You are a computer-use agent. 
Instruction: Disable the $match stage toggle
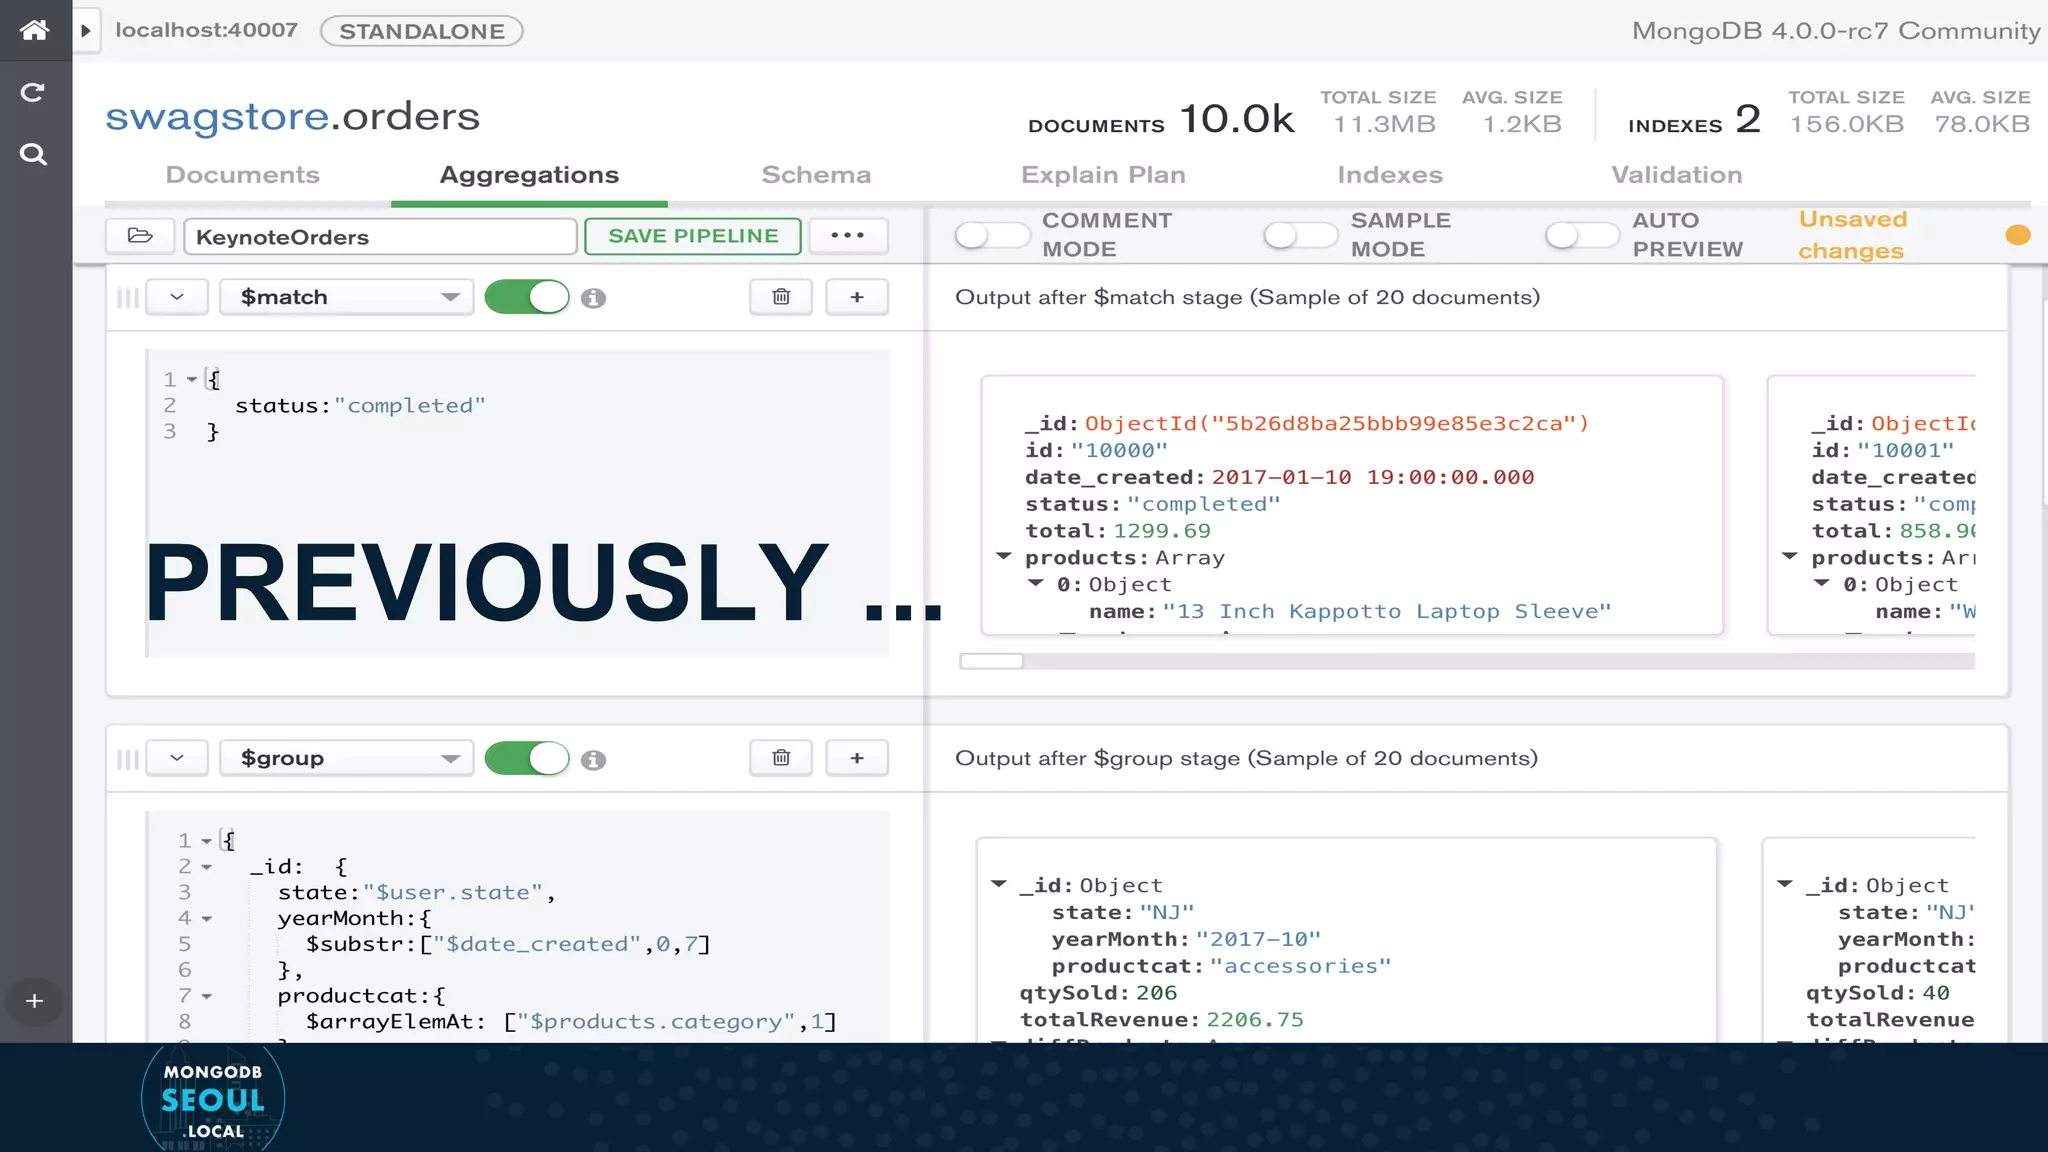[527, 297]
